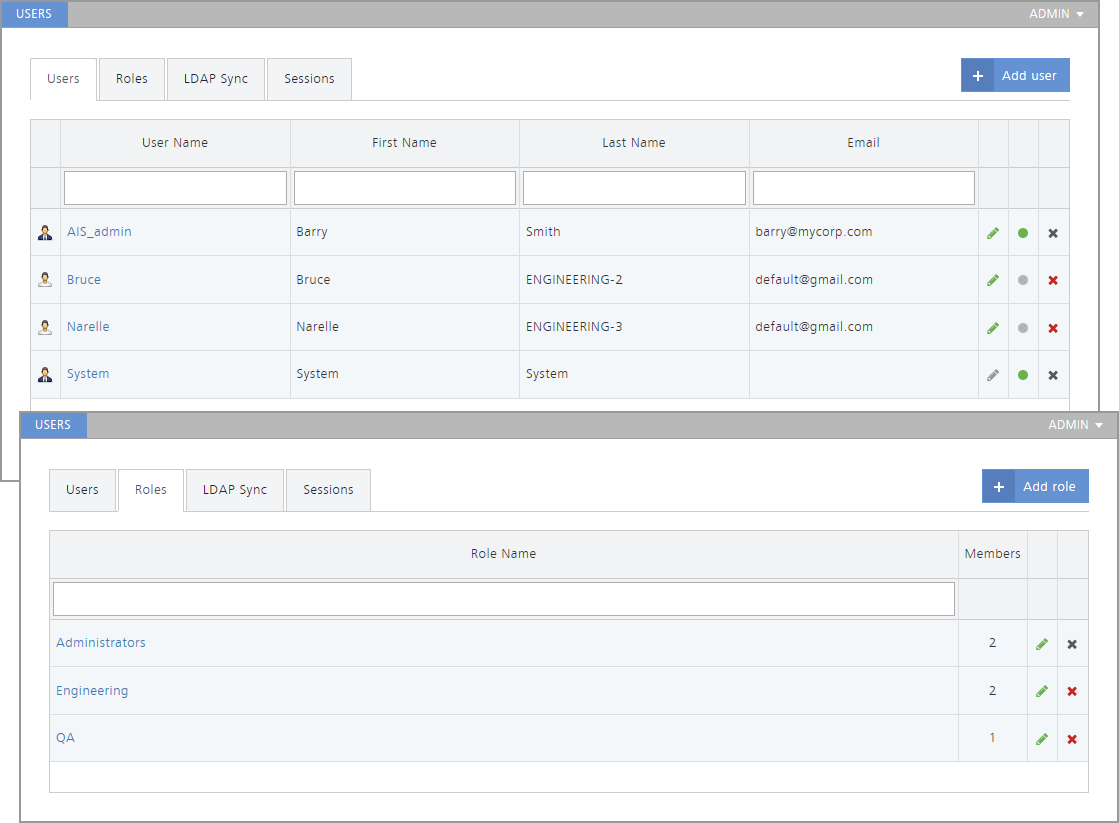The width and height of the screenshot is (1119, 823).
Task: Delete the Engineering role
Action: pyautogui.click(x=1072, y=692)
